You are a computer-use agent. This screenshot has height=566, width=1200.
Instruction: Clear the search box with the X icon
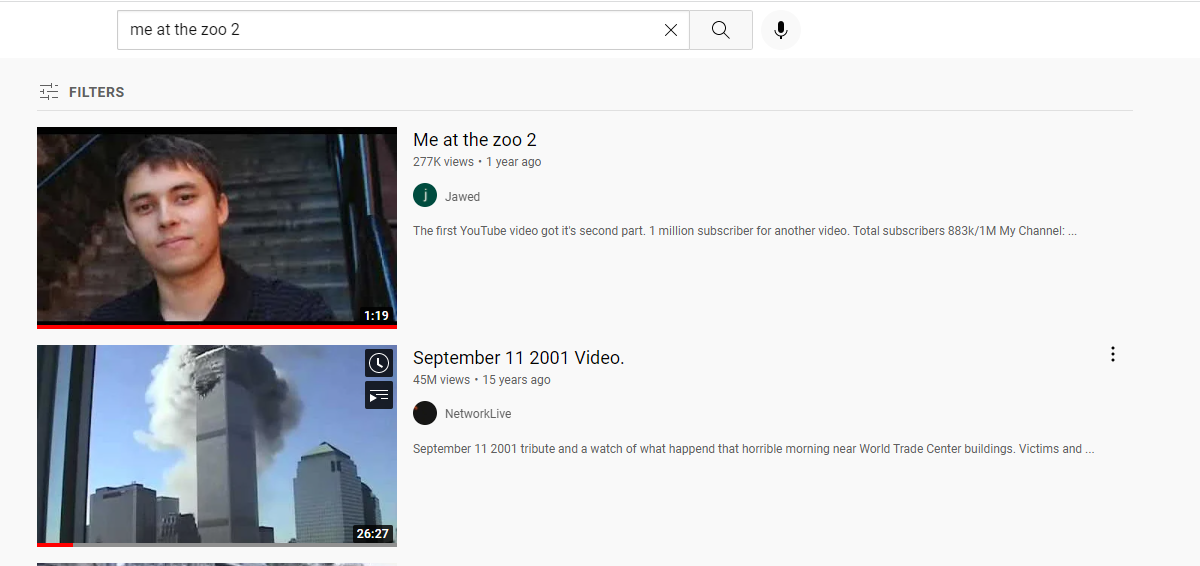671,30
